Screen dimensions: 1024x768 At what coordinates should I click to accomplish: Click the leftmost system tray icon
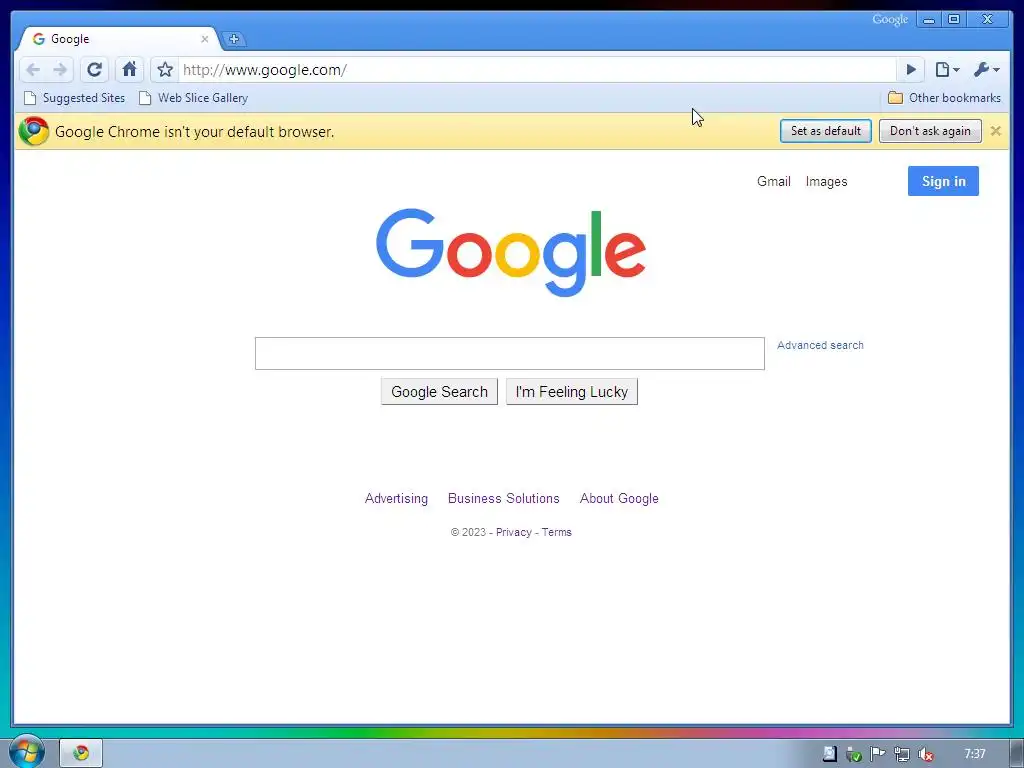click(x=829, y=754)
